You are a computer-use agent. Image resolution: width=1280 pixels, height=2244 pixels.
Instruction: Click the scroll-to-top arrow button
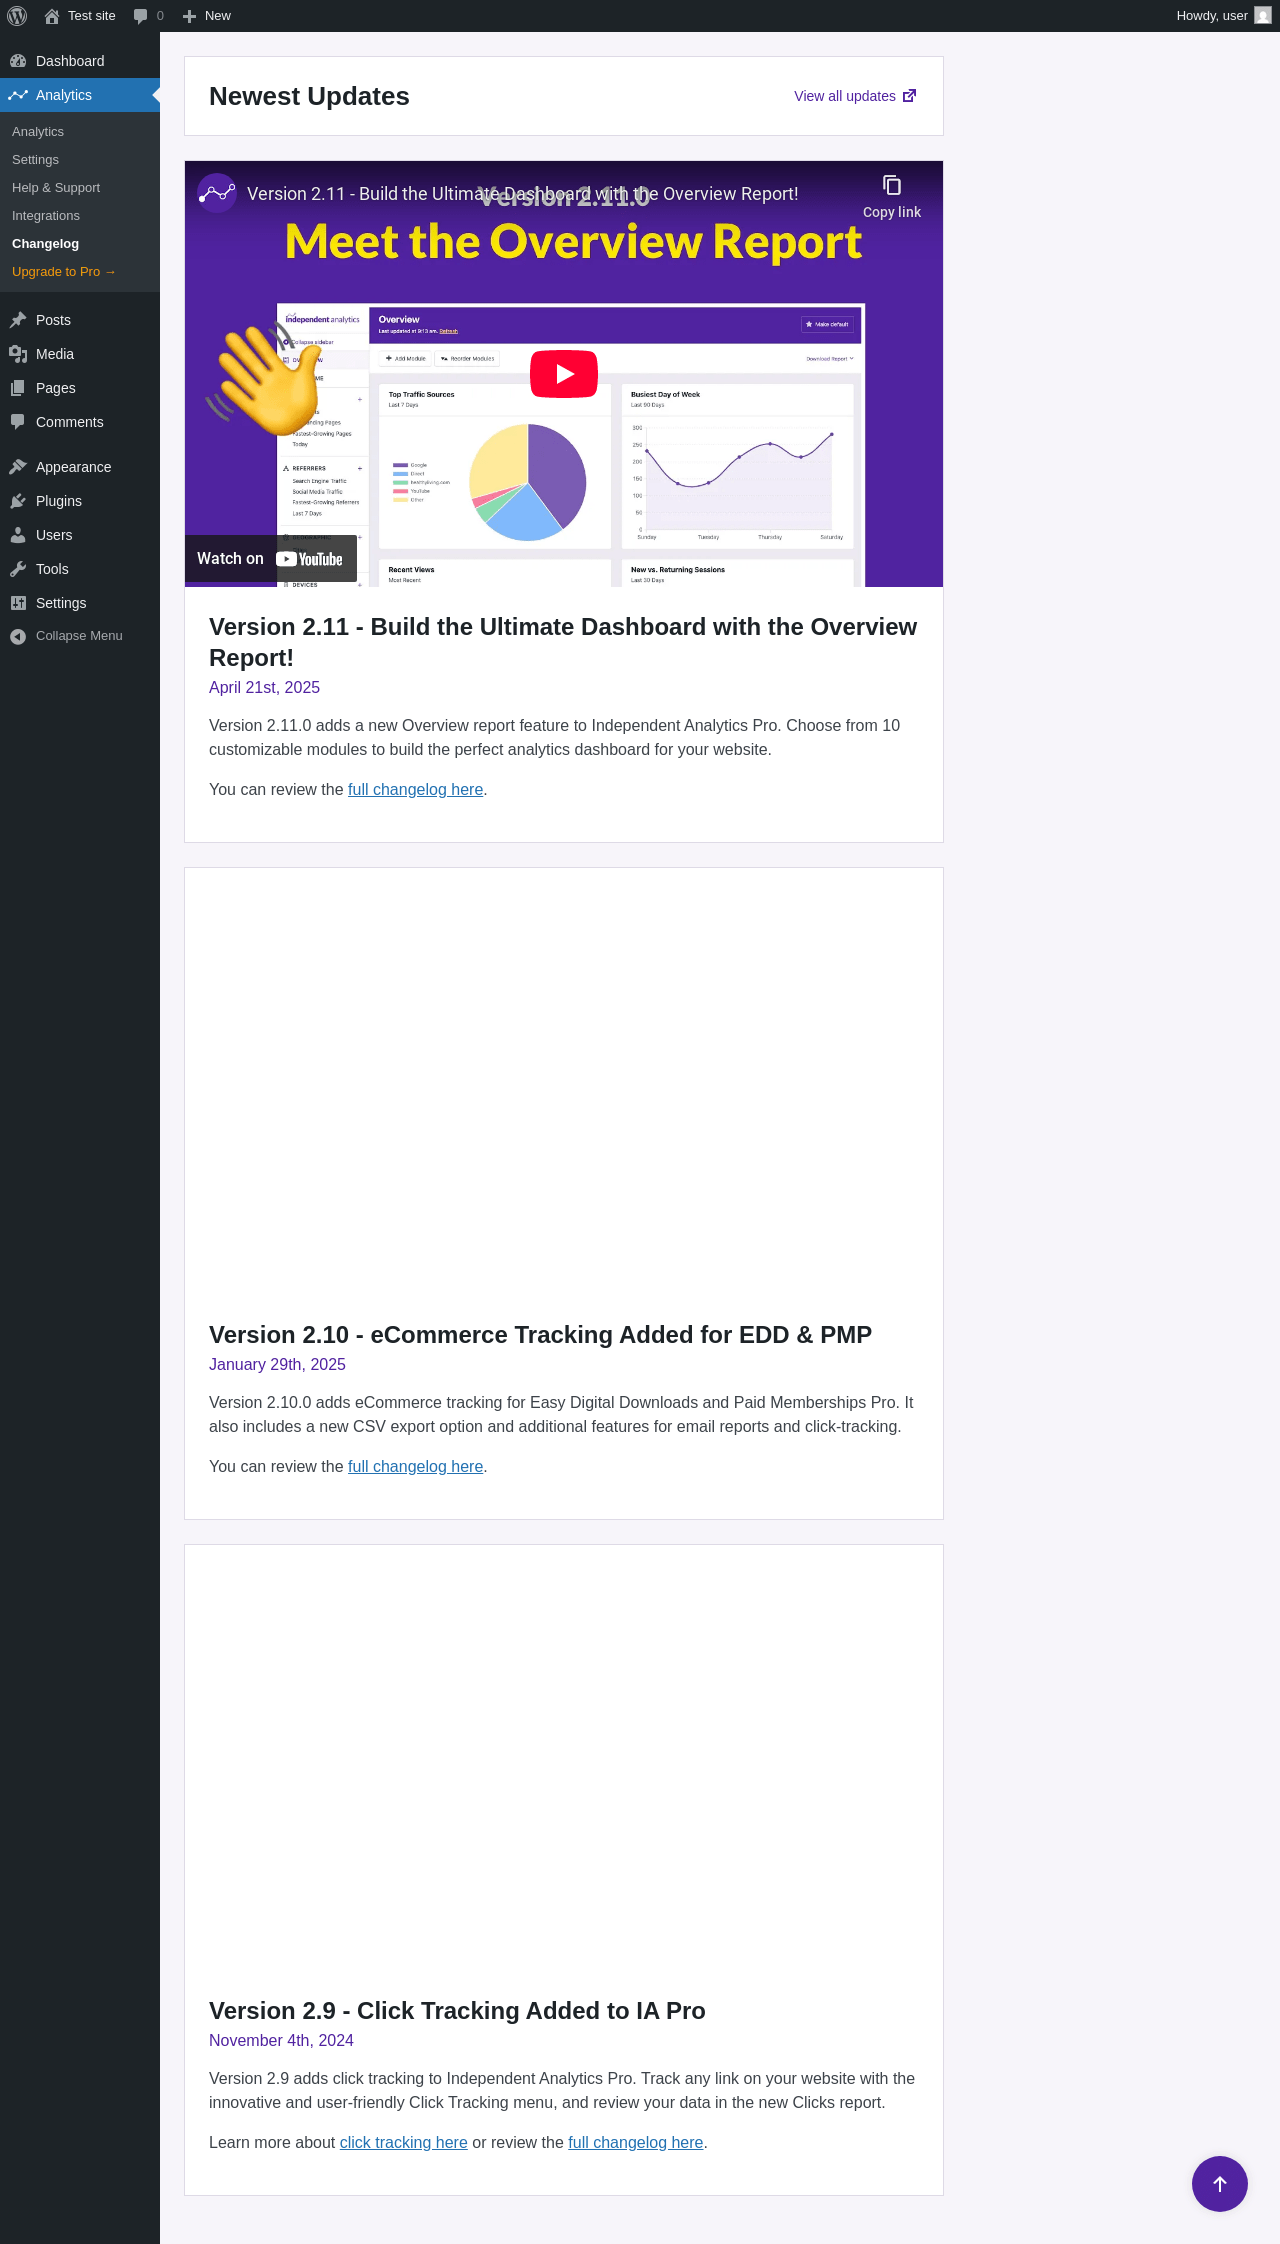coord(1220,2184)
